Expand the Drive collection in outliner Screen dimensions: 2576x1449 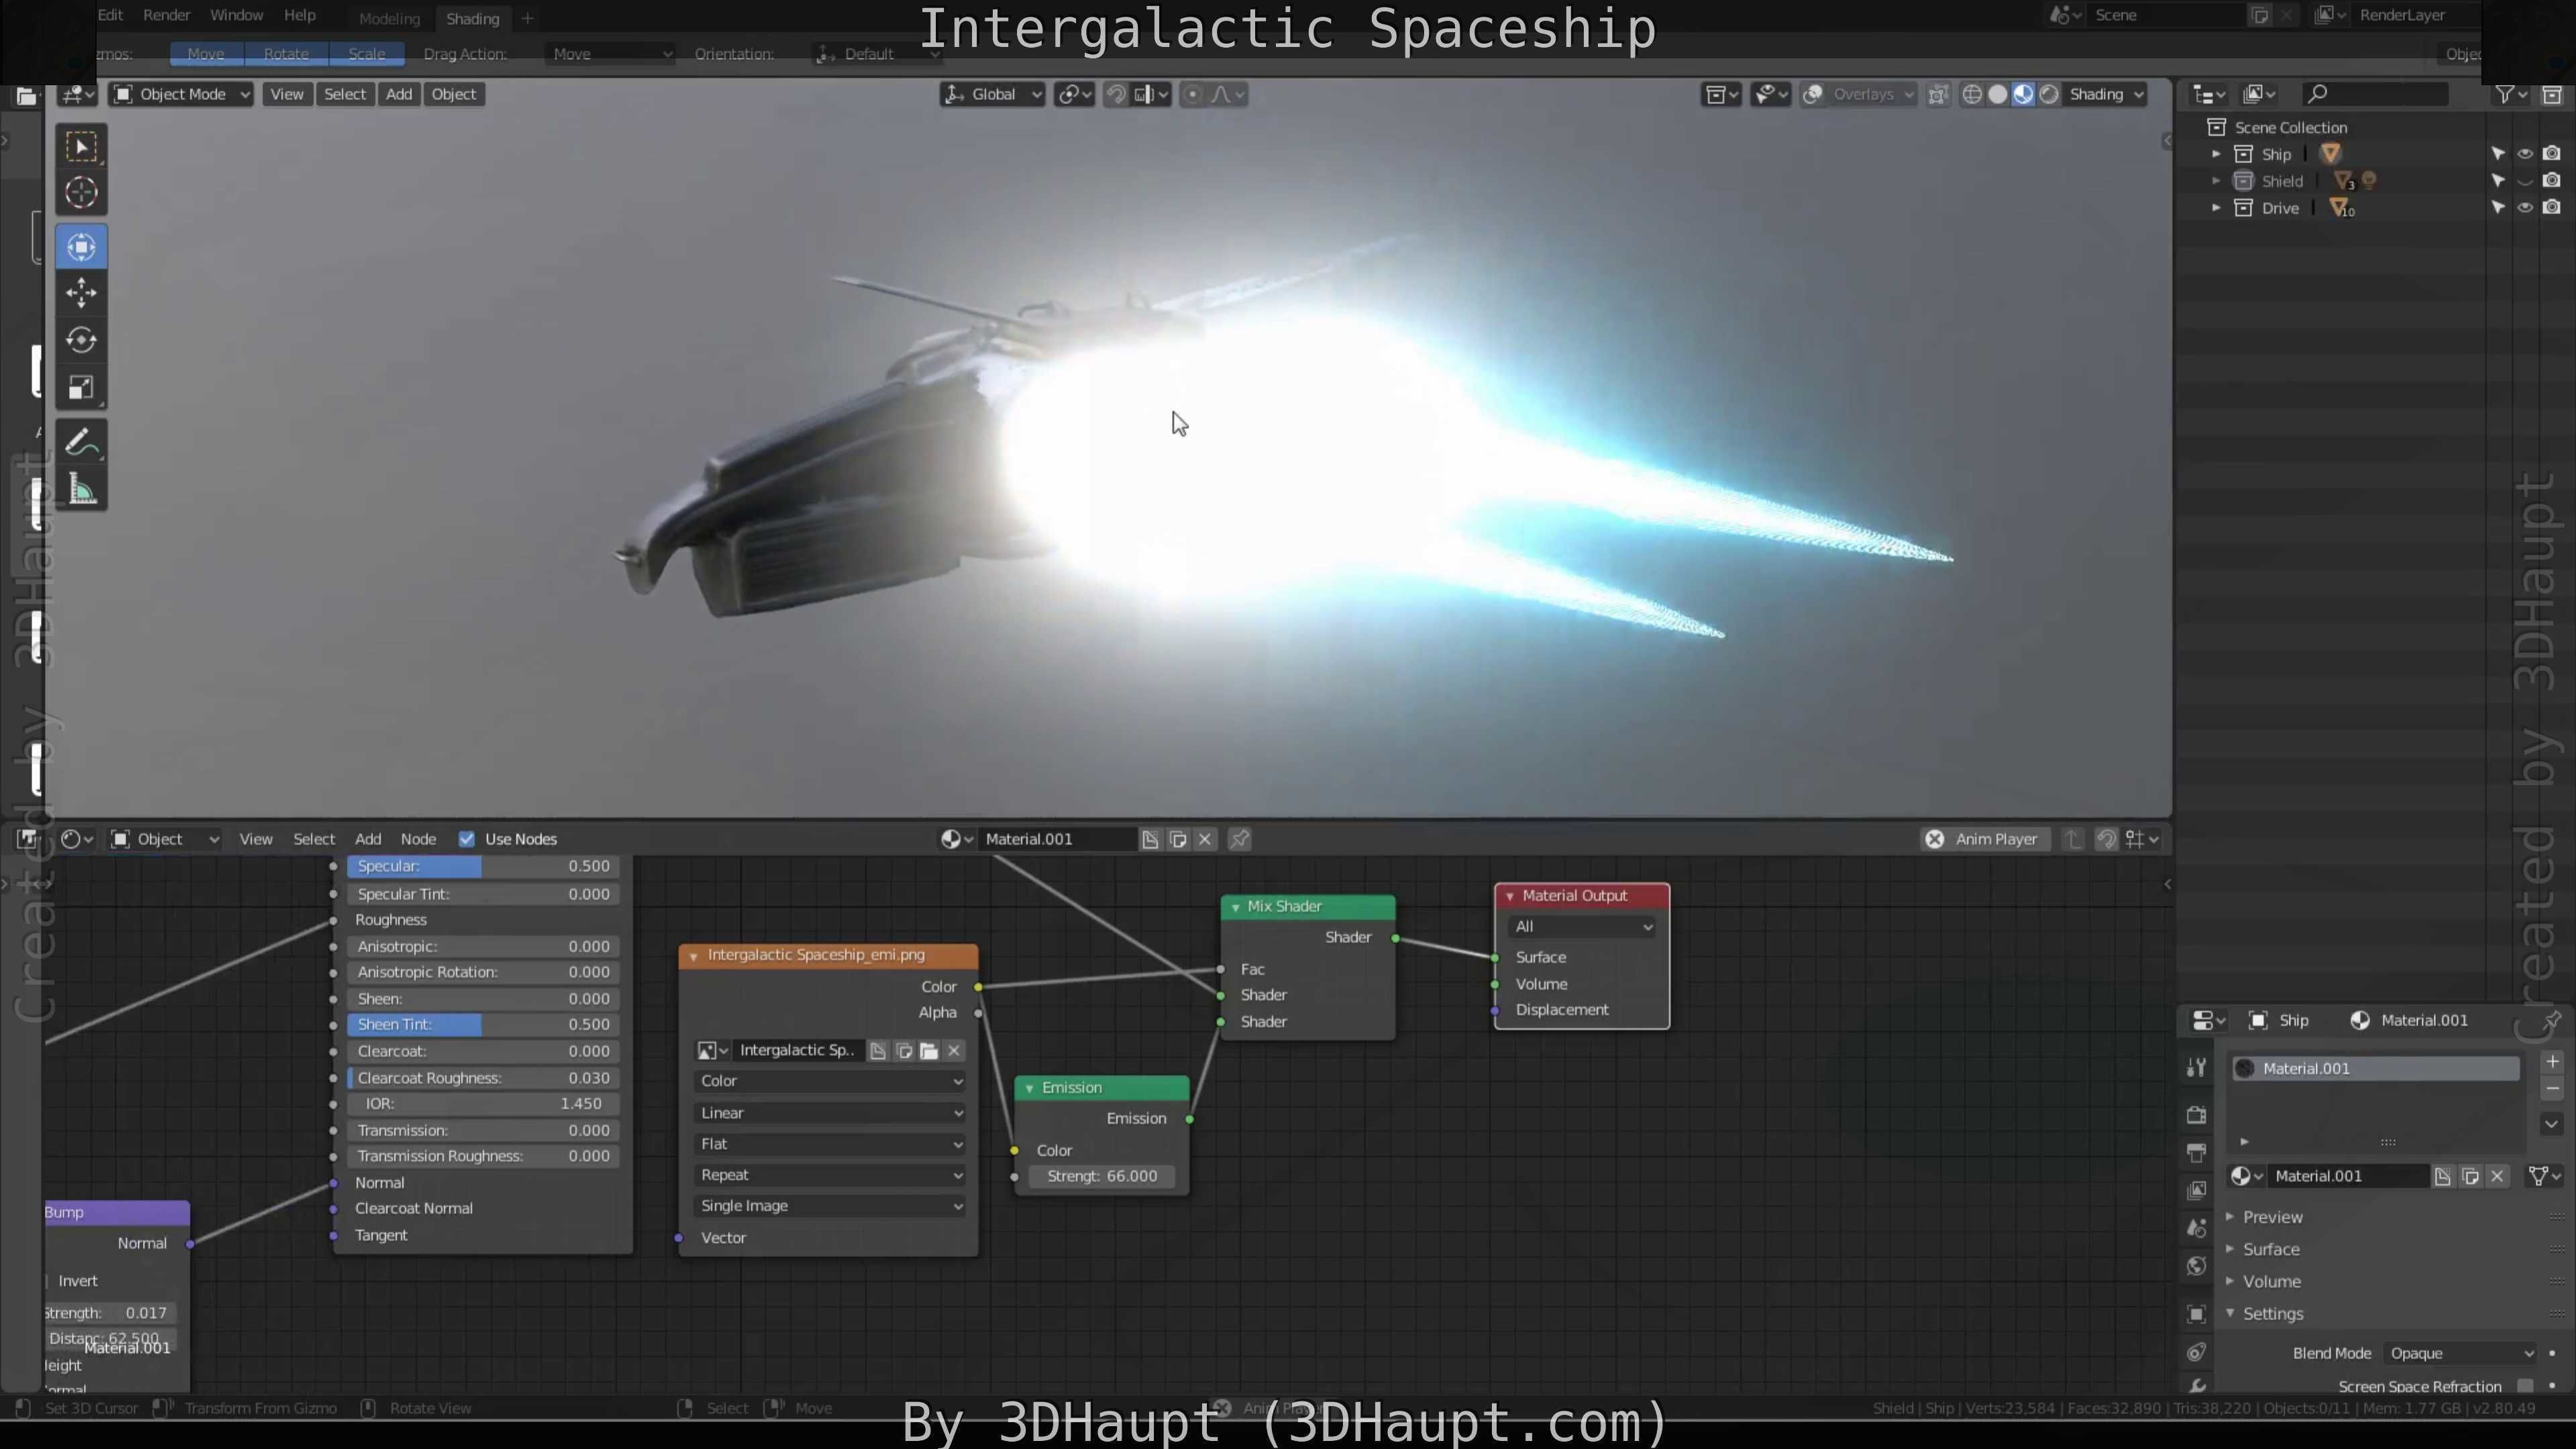click(x=2216, y=208)
